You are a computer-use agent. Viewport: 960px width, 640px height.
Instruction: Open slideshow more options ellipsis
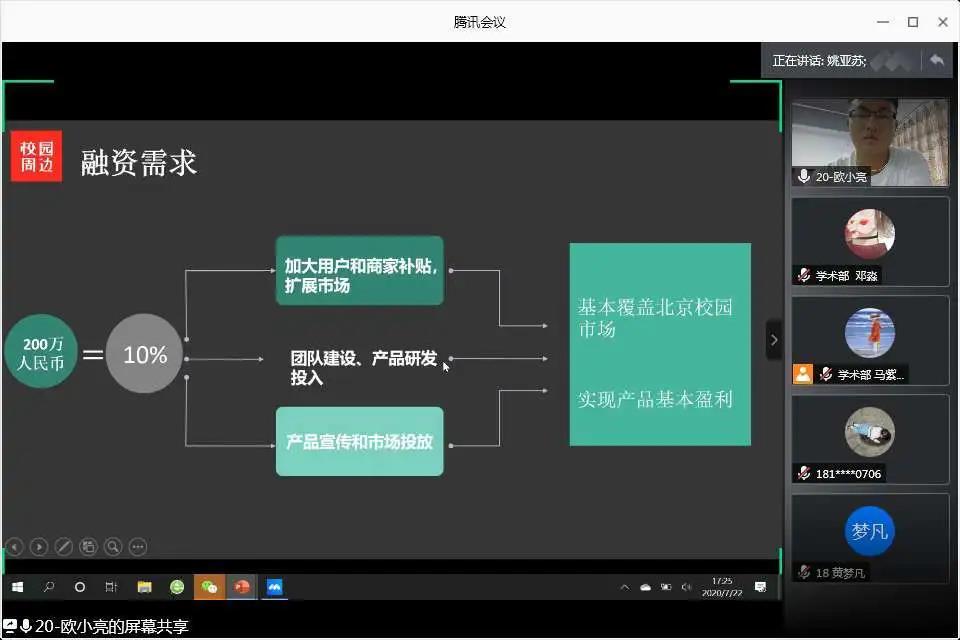click(138, 547)
